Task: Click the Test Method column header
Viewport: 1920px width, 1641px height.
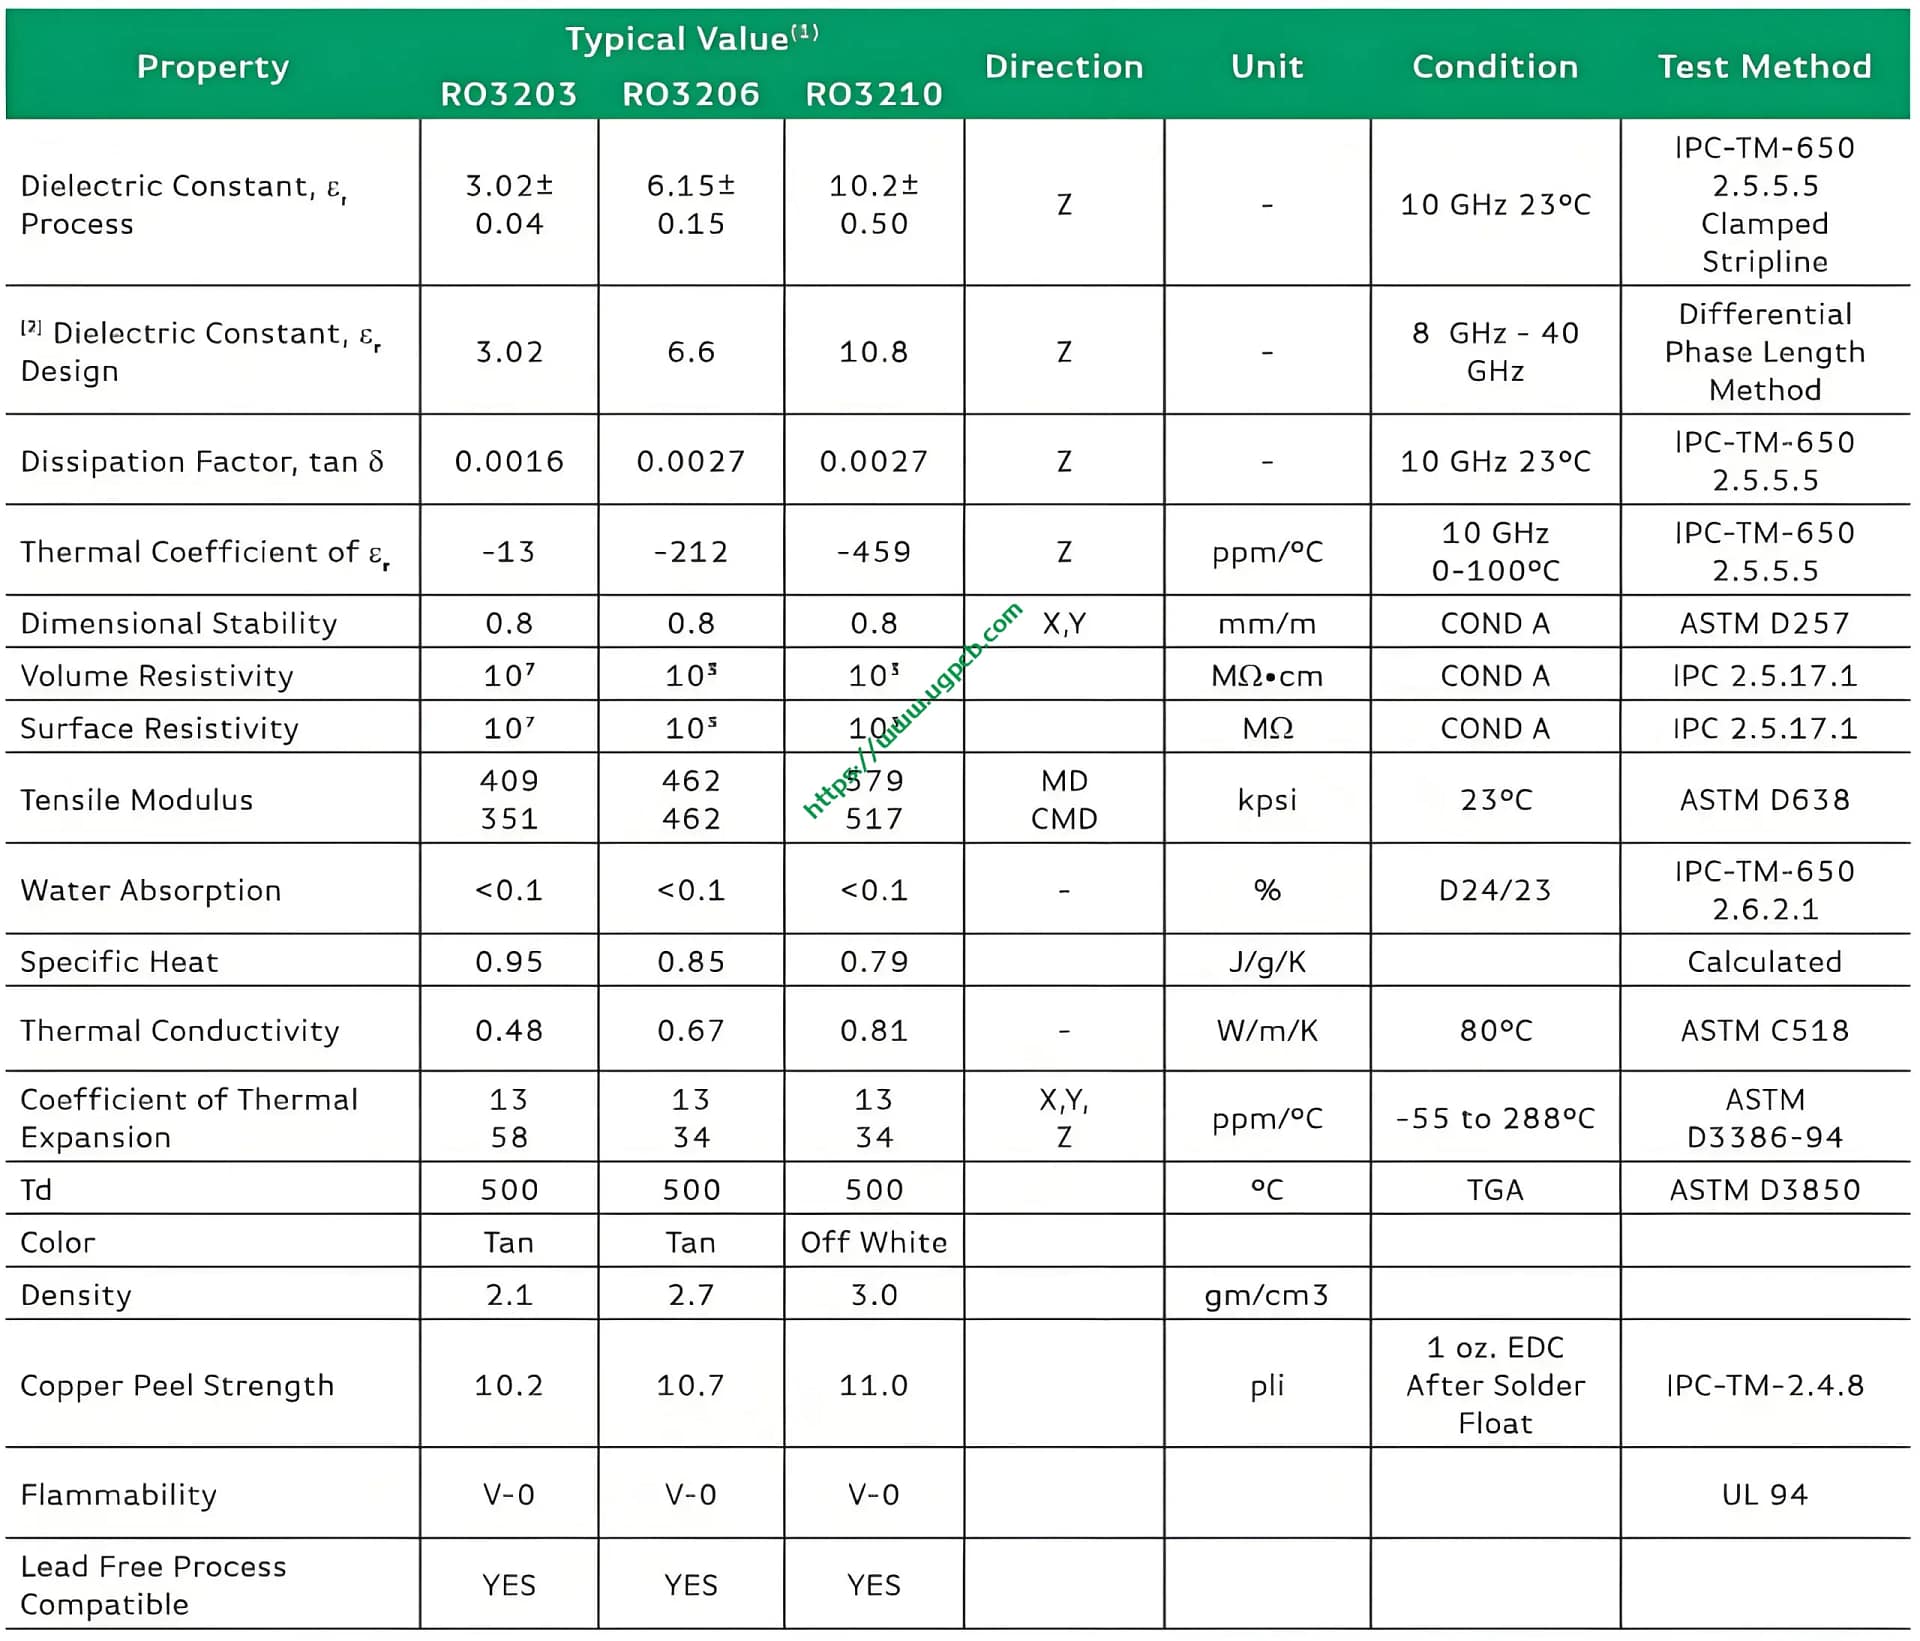Action: click(x=1764, y=66)
